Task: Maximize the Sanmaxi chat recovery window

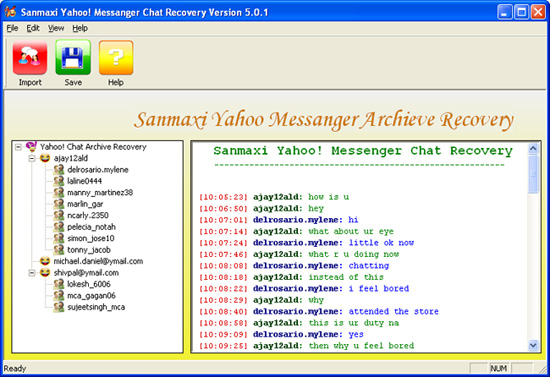Action: click(x=522, y=12)
